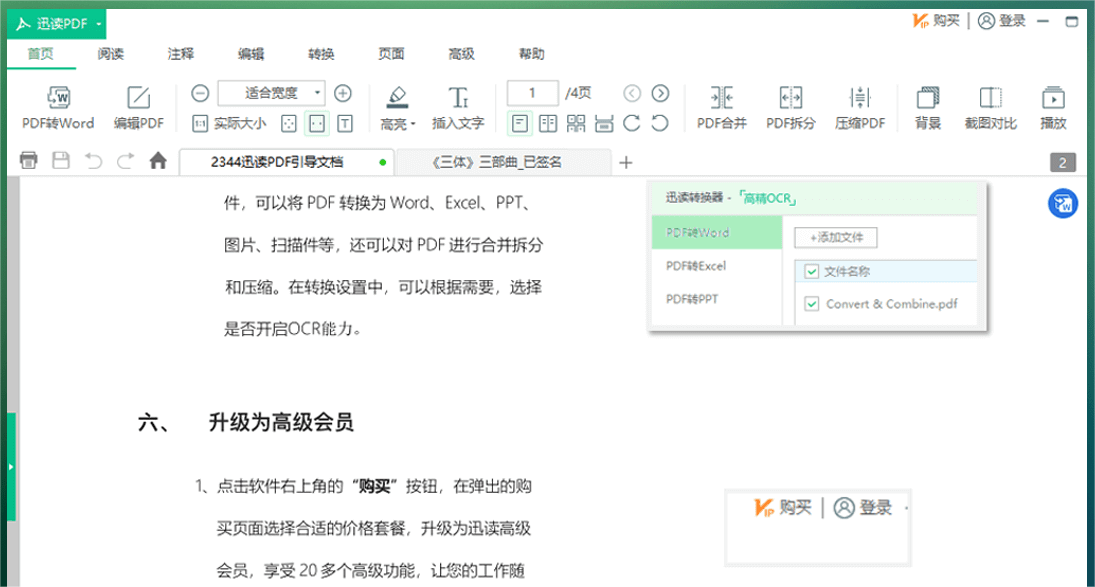
Task: Redo the last action
Action: [125, 161]
